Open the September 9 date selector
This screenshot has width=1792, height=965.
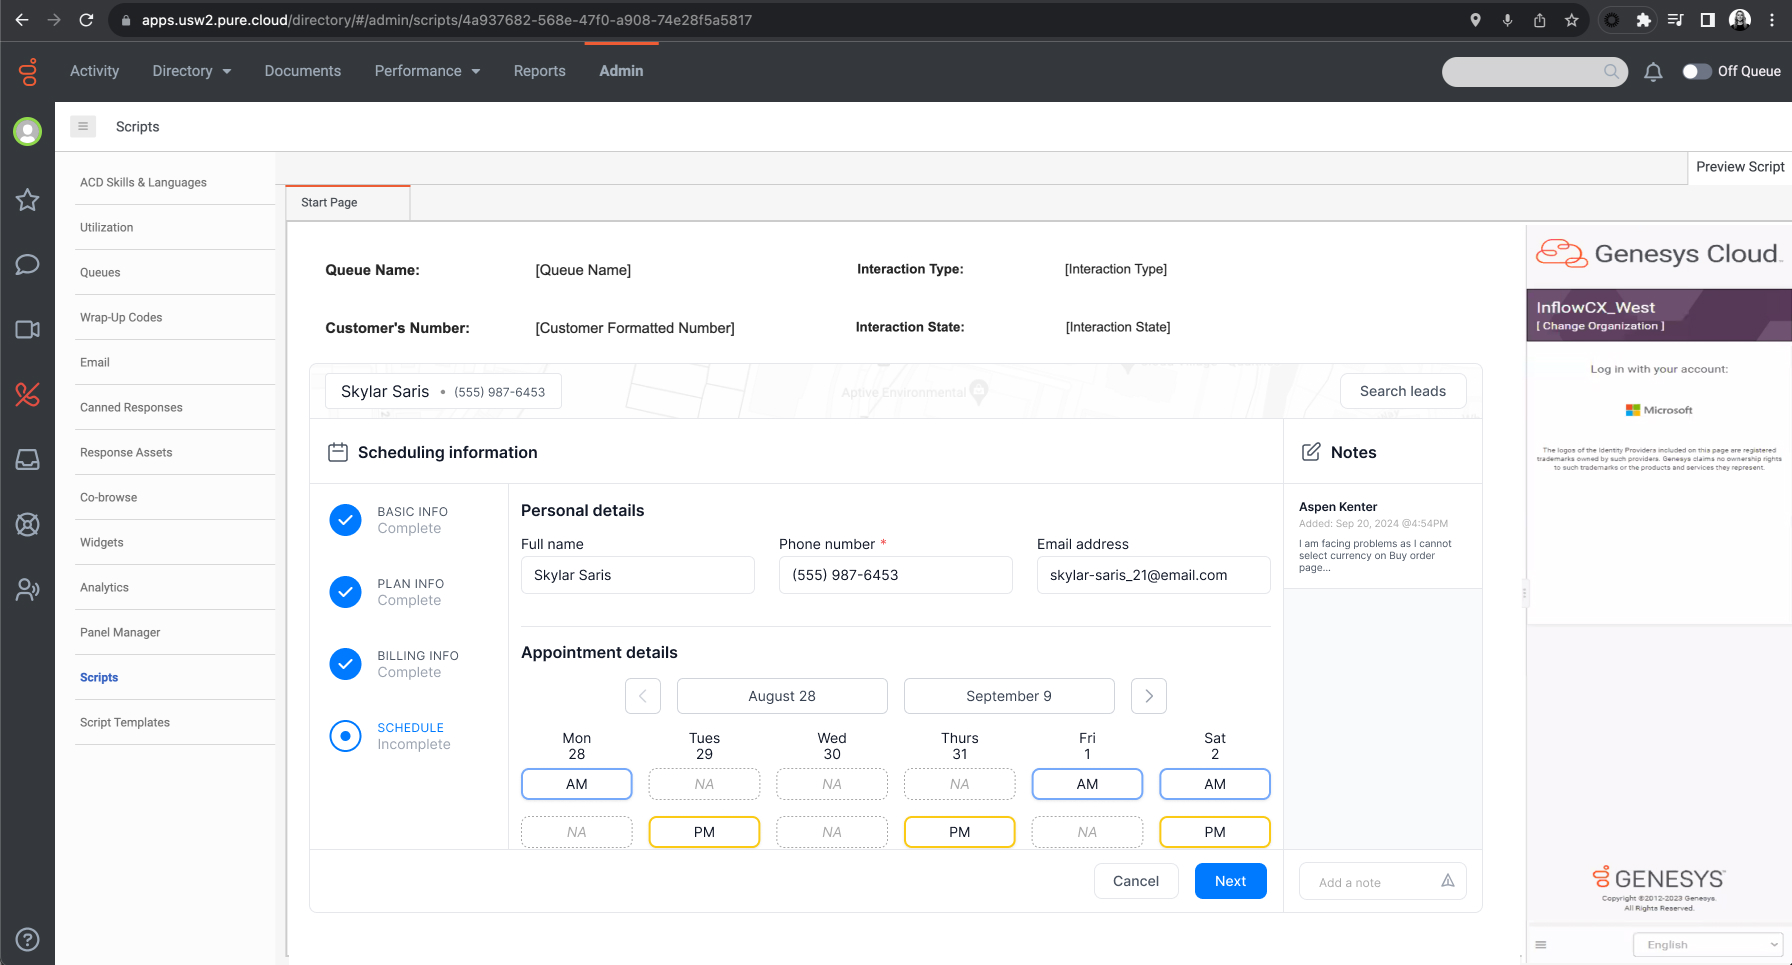(x=1009, y=696)
